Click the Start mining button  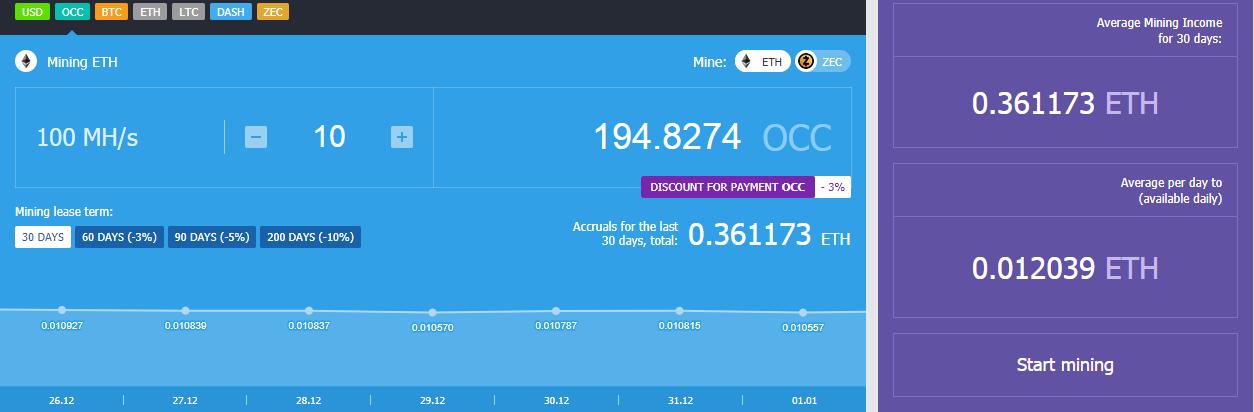tap(1065, 365)
